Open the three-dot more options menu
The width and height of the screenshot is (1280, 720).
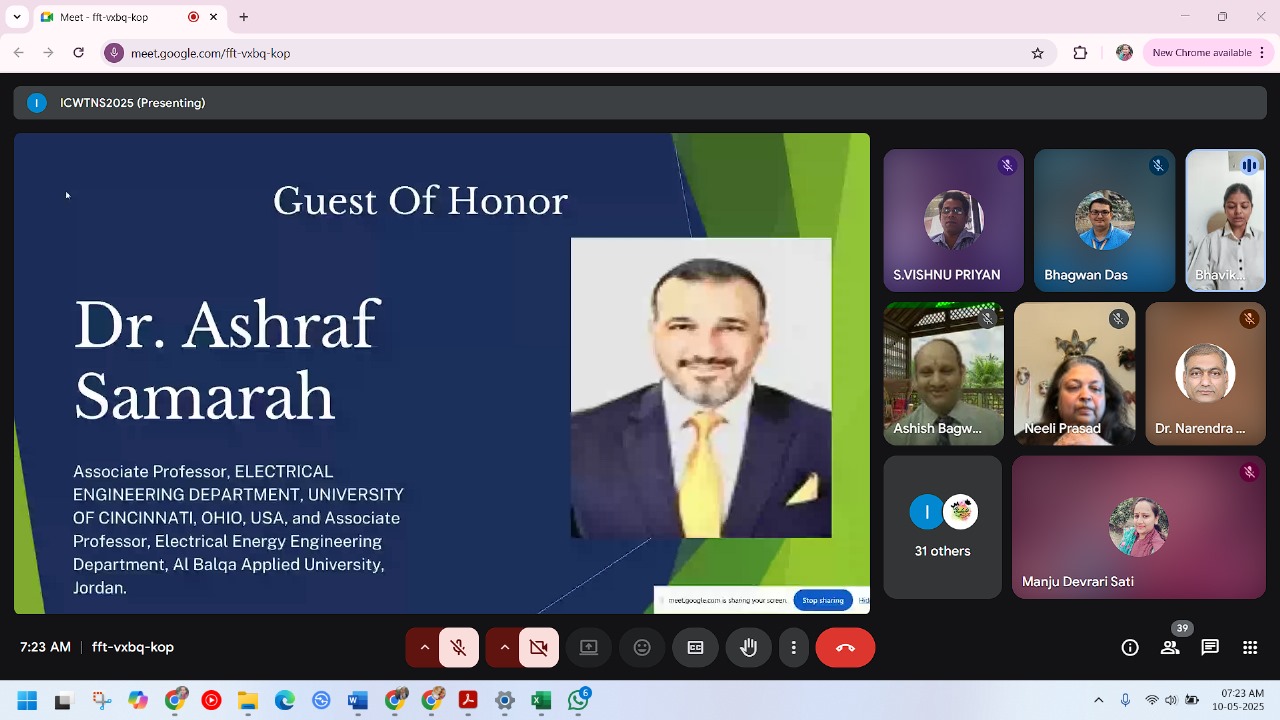coord(793,648)
